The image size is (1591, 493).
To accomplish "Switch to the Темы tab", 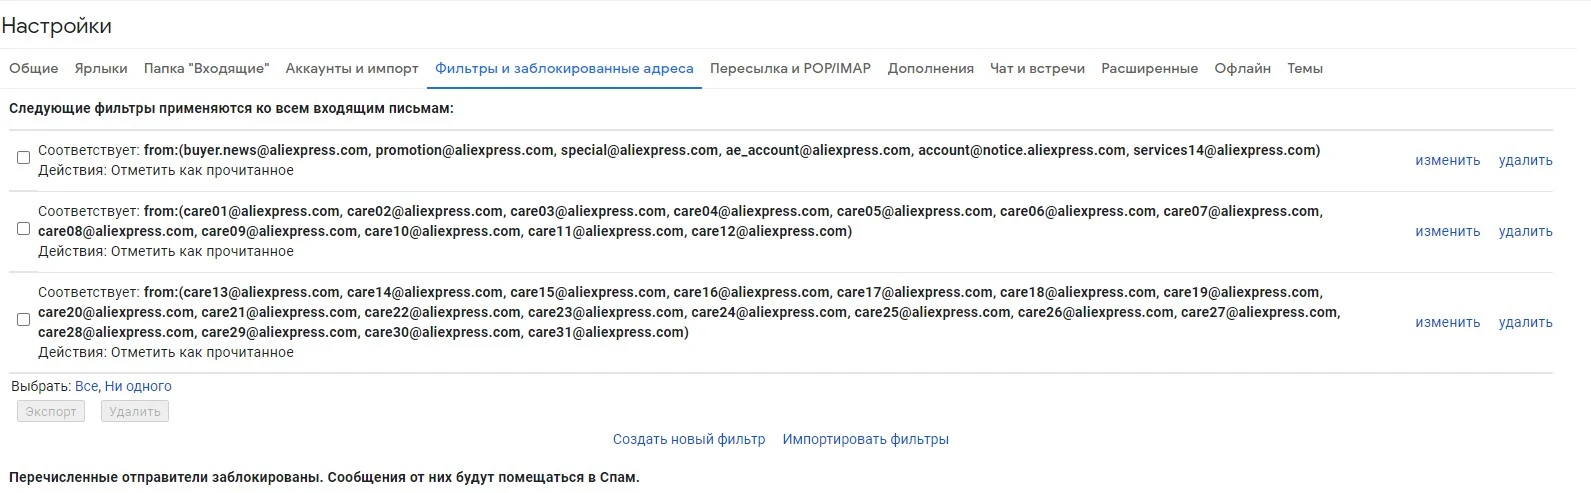I will pyautogui.click(x=1305, y=68).
